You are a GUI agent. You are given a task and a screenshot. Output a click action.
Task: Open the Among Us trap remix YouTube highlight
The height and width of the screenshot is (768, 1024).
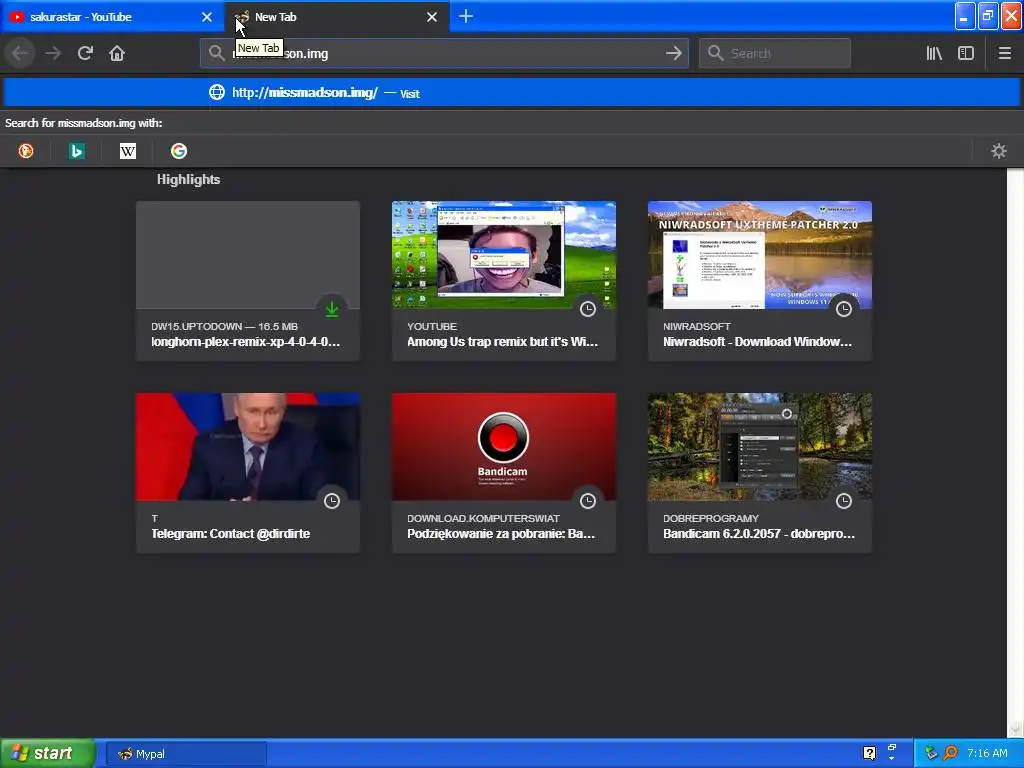(x=504, y=281)
